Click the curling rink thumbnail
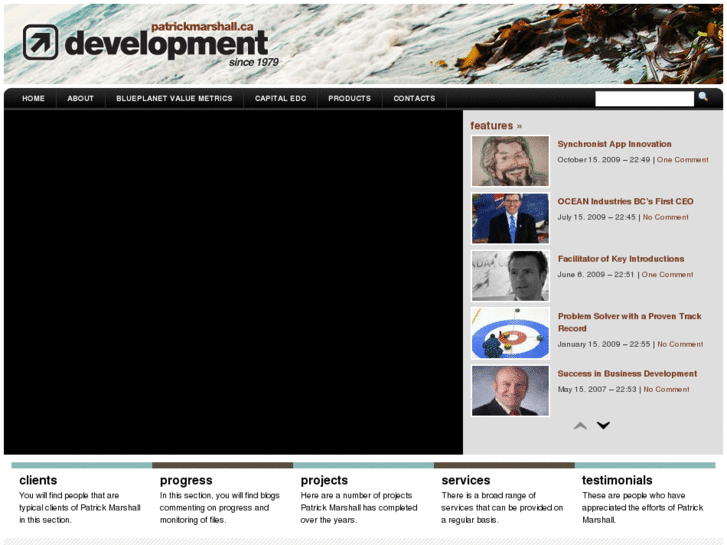Viewport: 727px width, 545px height. [510, 333]
